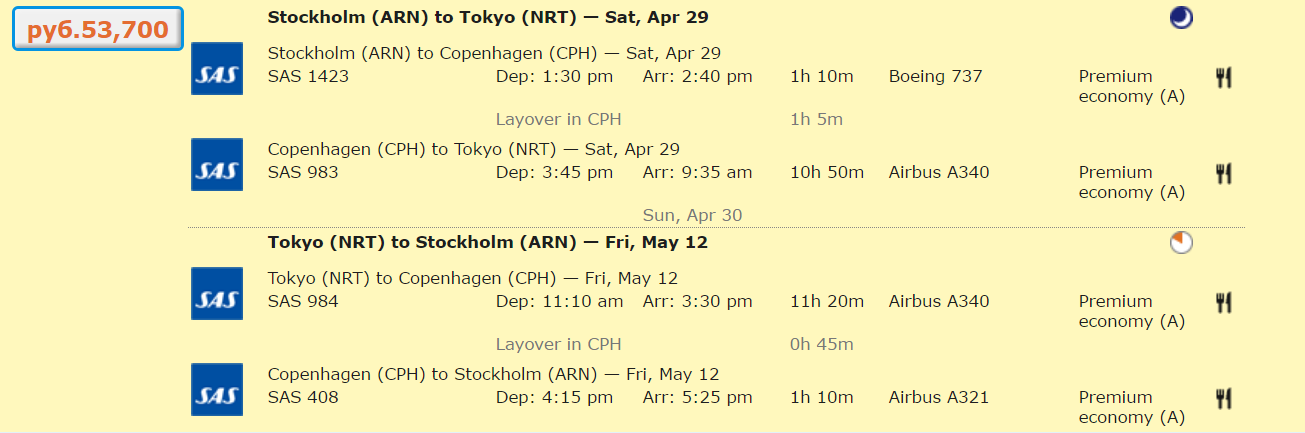1305x433 pixels.
Task: Select Tokyo (NRT) to Stockholm (ARN) heading
Action: pos(488,242)
